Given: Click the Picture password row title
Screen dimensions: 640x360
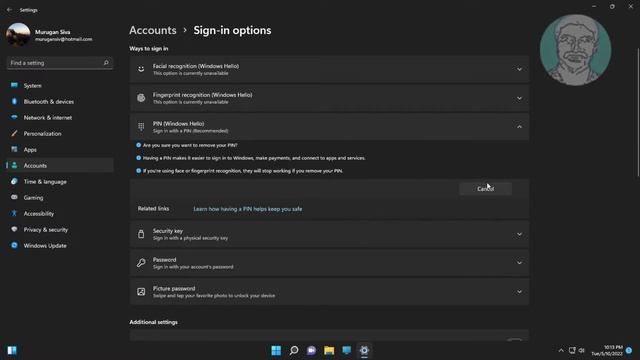Looking at the screenshot, I should click(174, 288).
